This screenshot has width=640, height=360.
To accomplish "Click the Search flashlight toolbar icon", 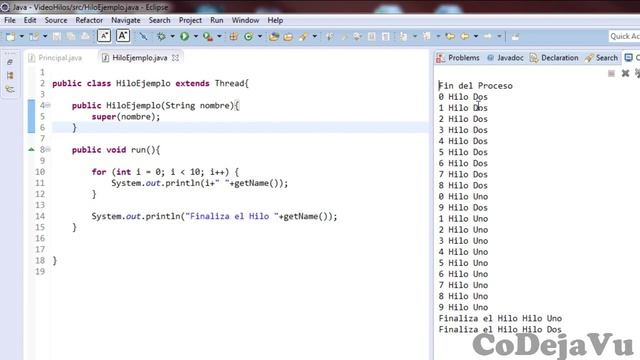I will 303,37.
